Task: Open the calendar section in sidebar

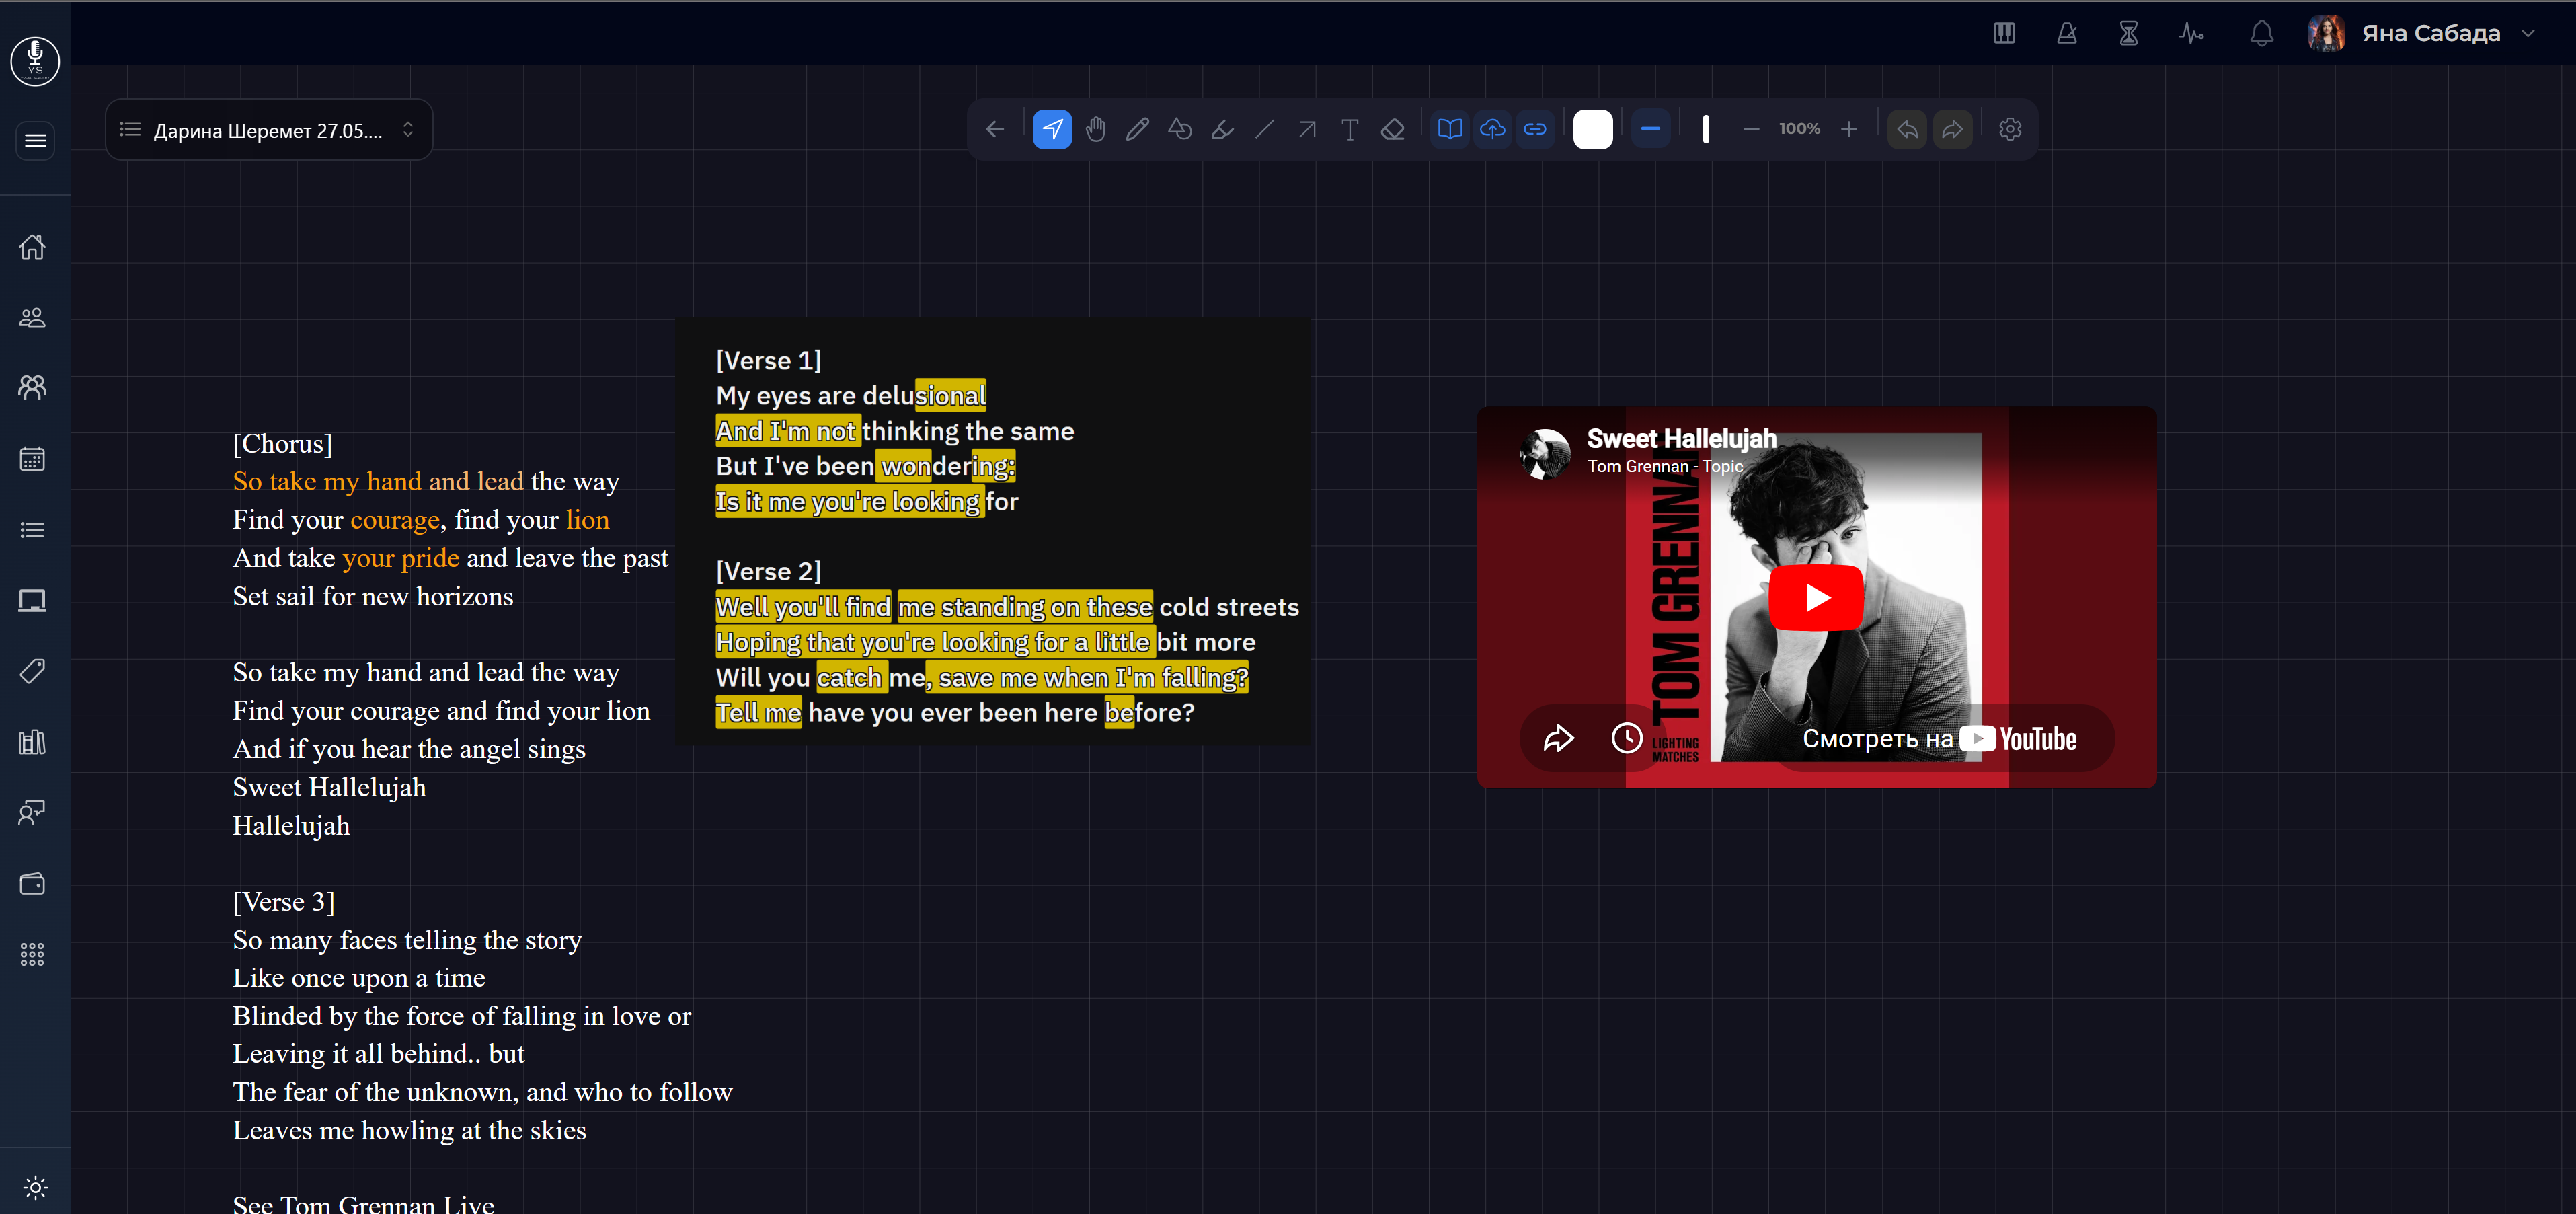Action: coord(33,459)
